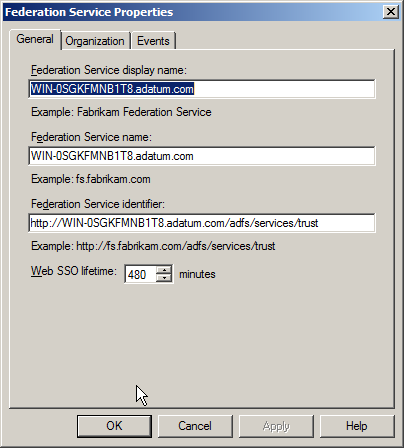Click the Cancel button
The height and width of the screenshot is (448, 404).
click(195, 426)
